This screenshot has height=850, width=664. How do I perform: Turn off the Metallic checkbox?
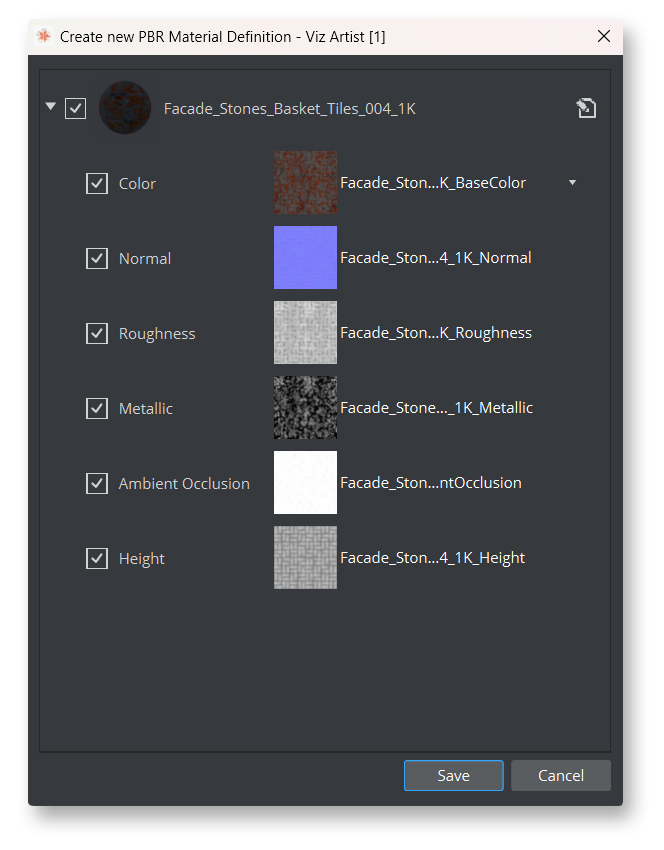click(x=97, y=408)
